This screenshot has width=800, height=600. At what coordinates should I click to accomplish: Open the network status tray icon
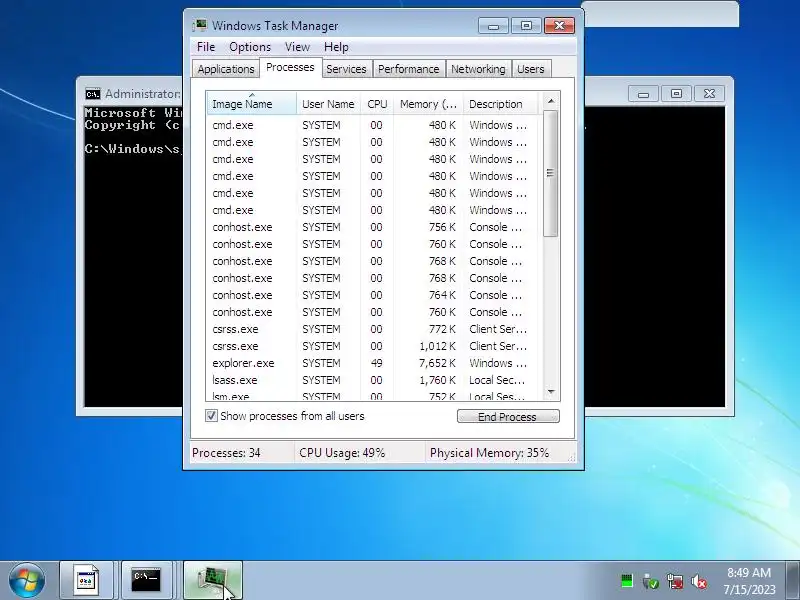click(x=674, y=581)
